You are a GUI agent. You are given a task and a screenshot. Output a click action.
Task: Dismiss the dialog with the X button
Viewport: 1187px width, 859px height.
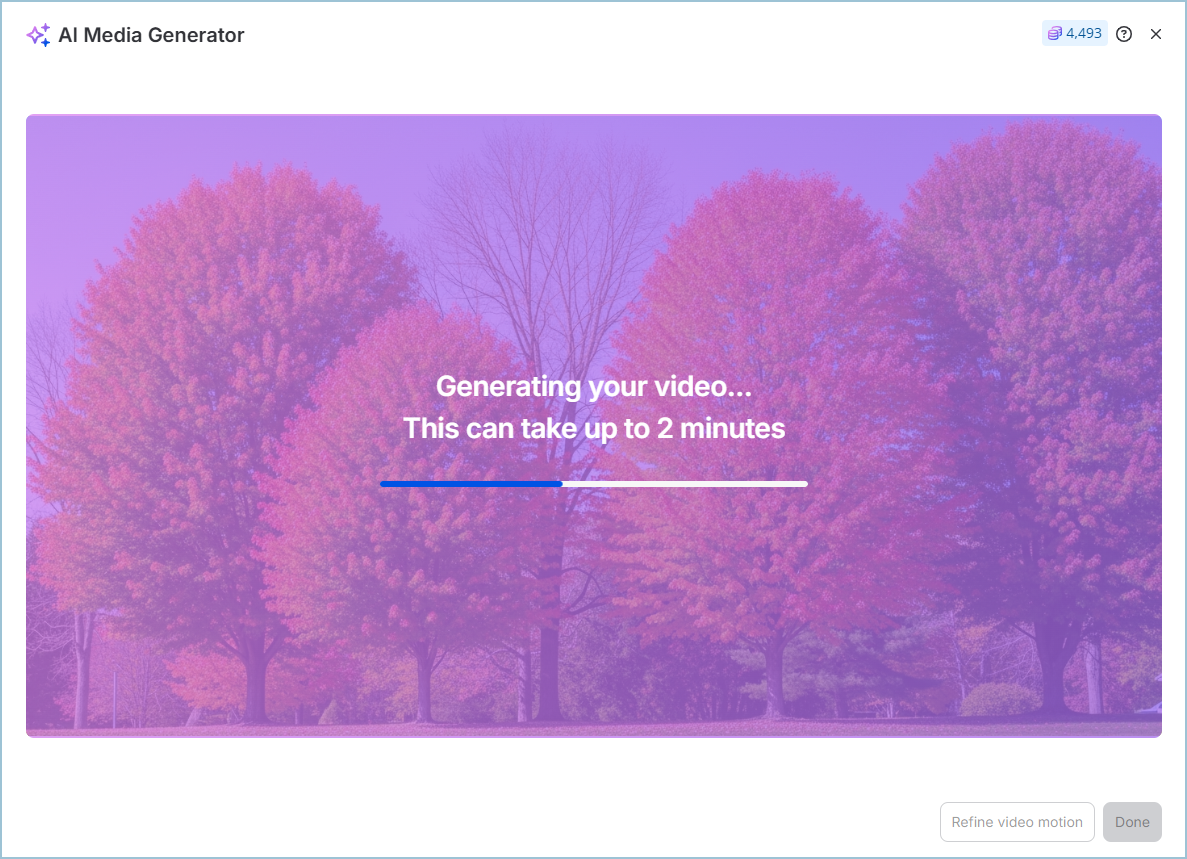(x=1156, y=33)
